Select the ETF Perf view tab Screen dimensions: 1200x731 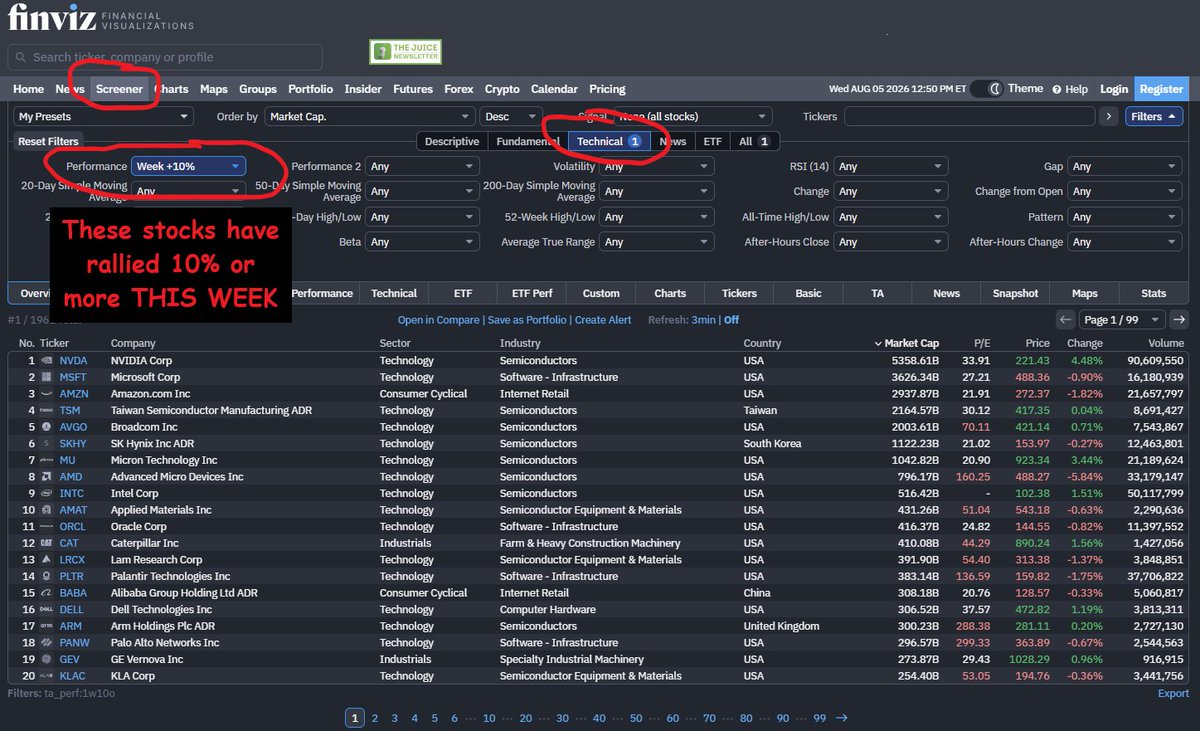[x=532, y=293]
